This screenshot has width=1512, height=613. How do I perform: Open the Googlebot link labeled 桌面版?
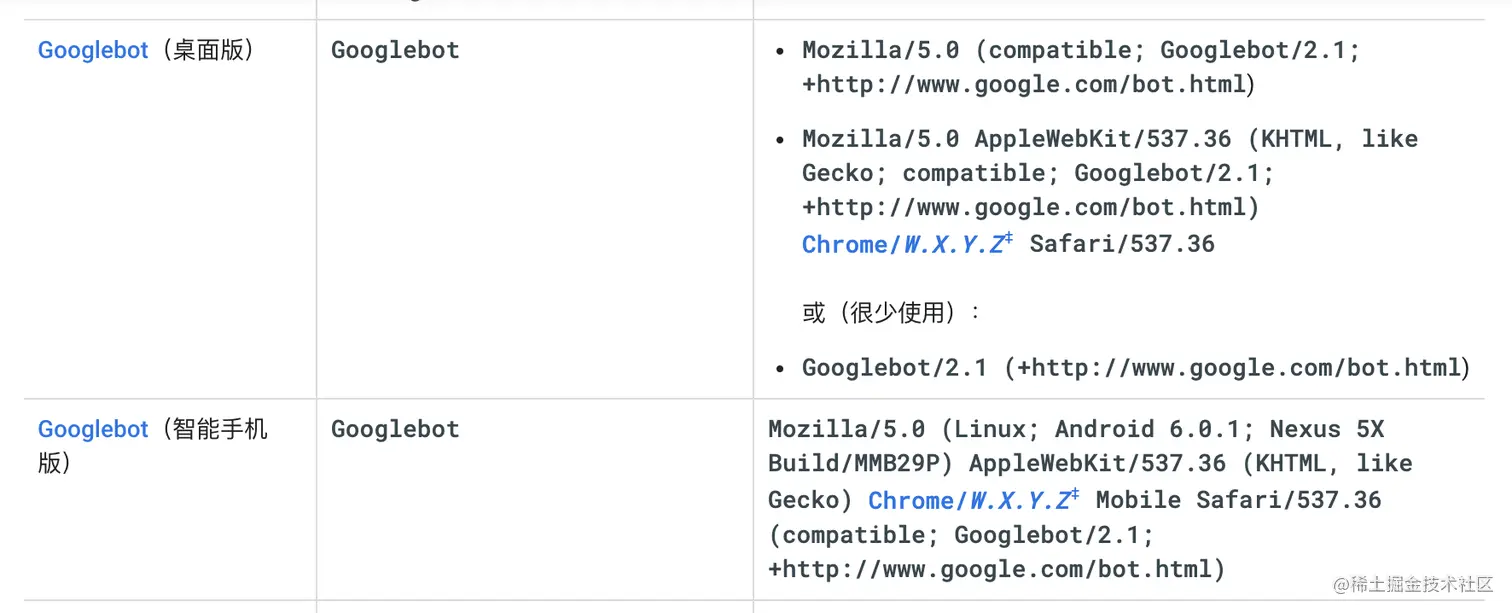pyautogui.click(x=93, y=50)
